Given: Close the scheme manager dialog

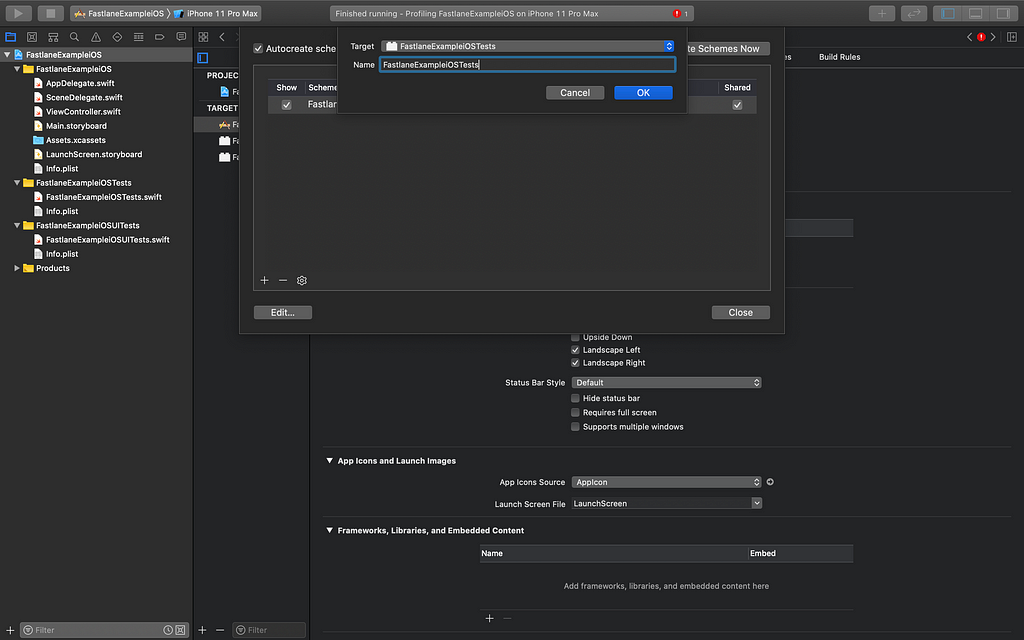Looking at the screenshot, I should pos(741,313).
